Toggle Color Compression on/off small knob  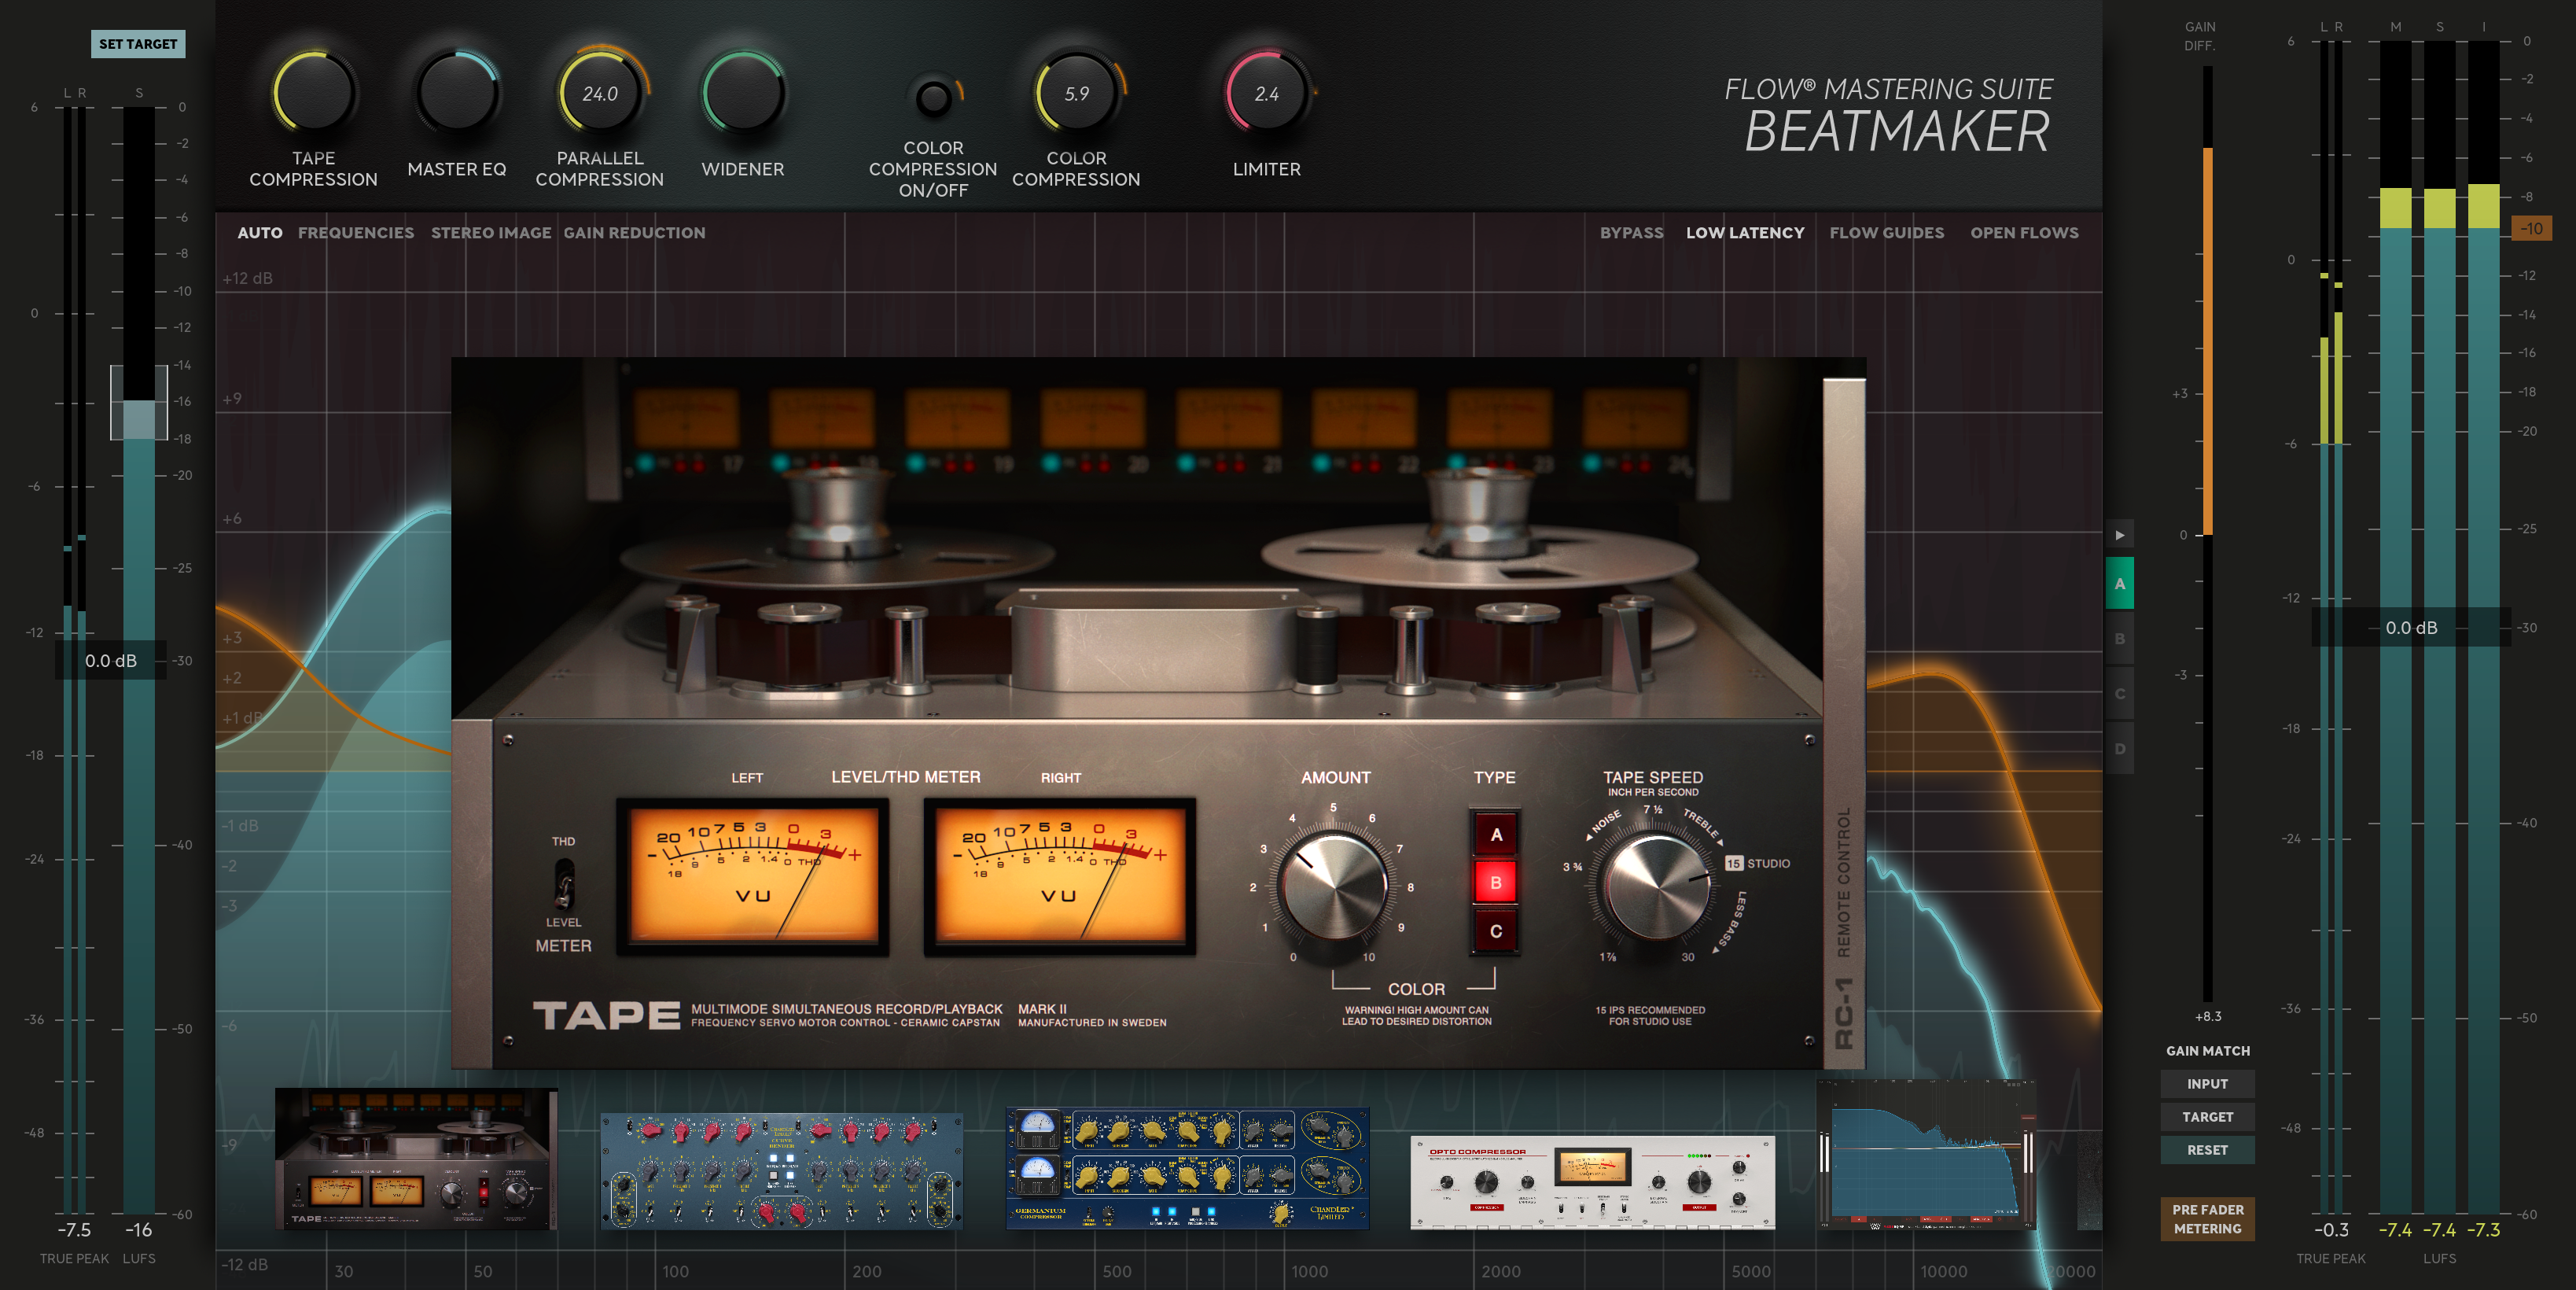point(934,98)
